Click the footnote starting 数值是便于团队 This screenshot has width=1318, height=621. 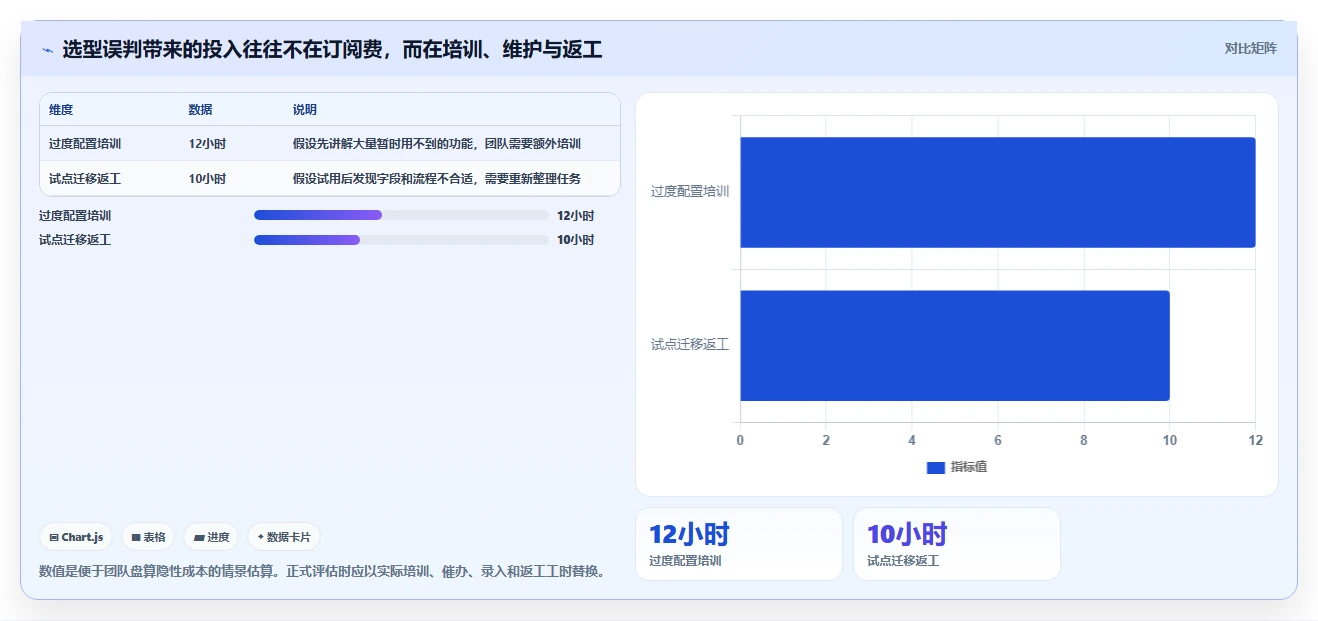click(x=322, y=571)
